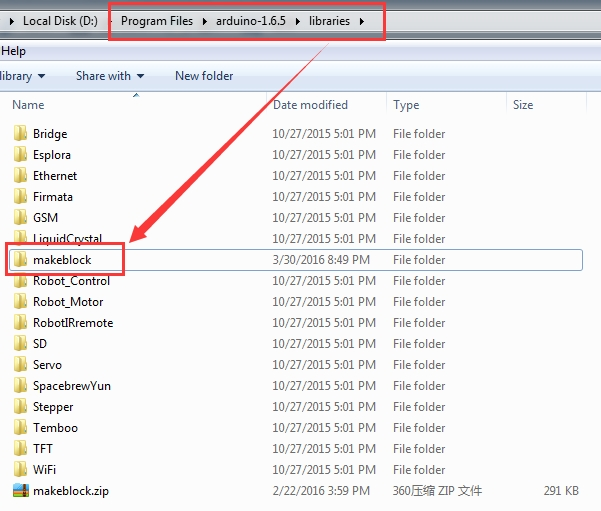601x511 pixels.
Task: Create a New folder
Action: click(x=204, y=76)
